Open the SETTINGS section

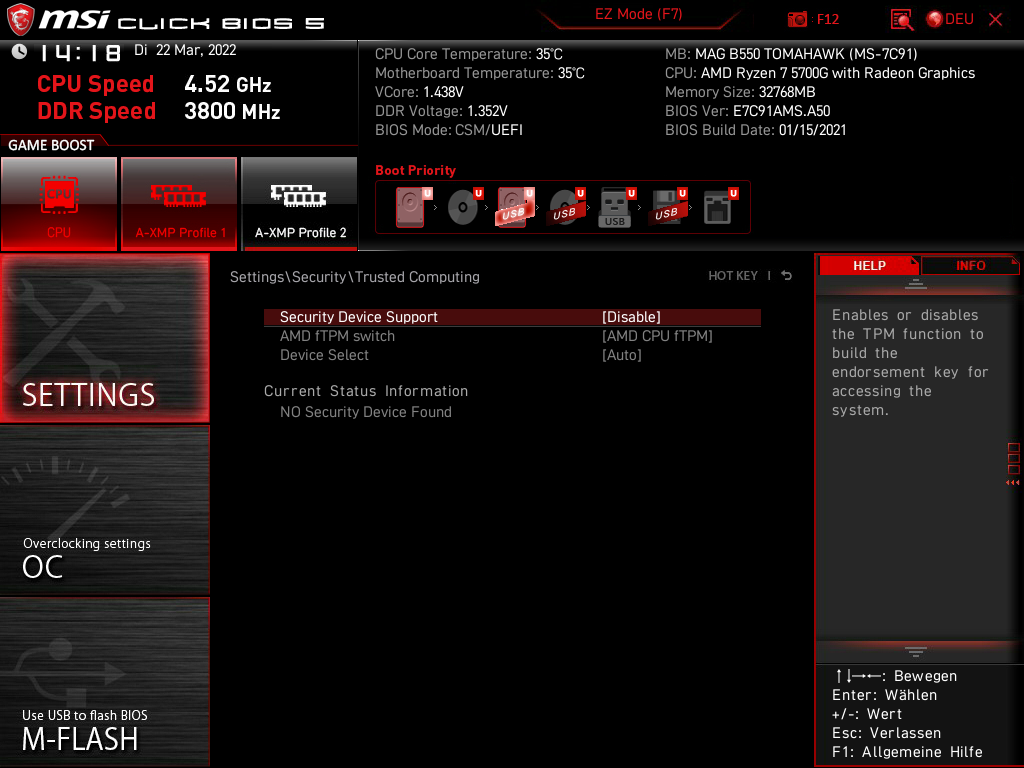[x=104, y=338]
